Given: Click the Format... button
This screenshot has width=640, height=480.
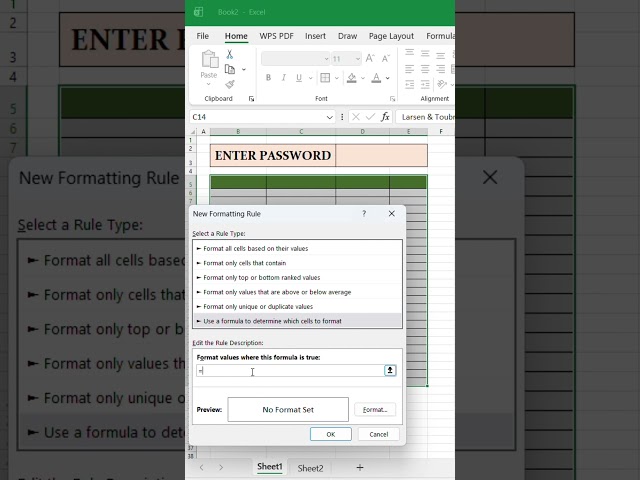Looking at the screenshot, I should (x=375, y=409).
